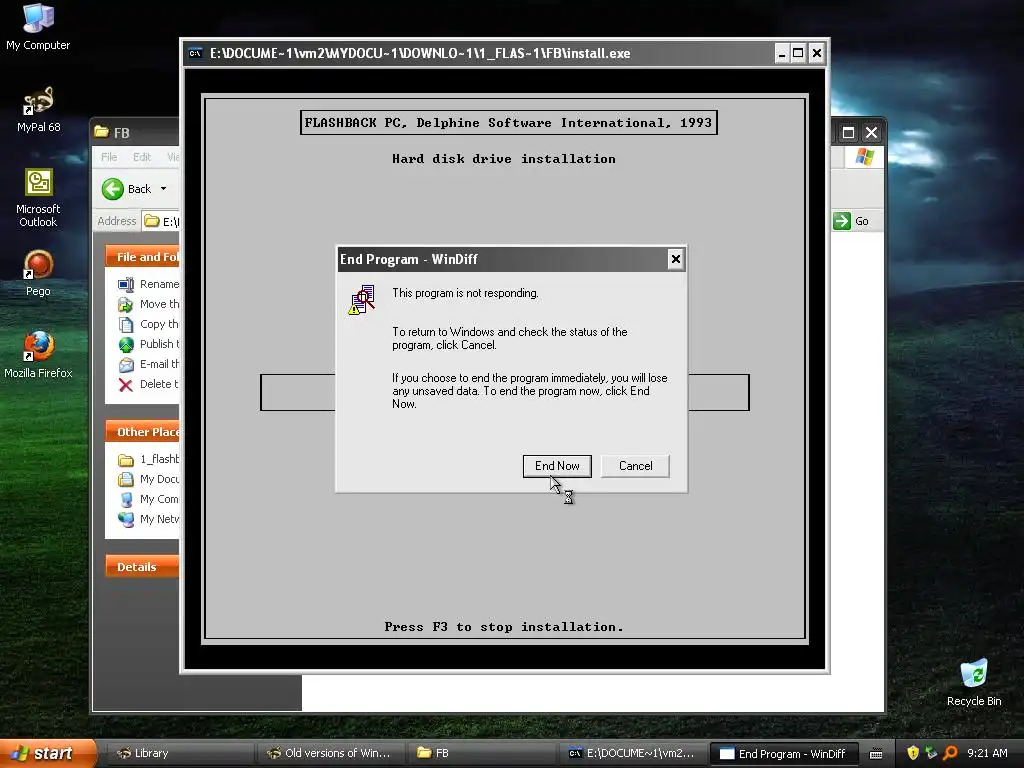Viewport: 1024px width, 768px height.
Task: Collapse Other Places panel header
Action: click(x=142, y=432)
